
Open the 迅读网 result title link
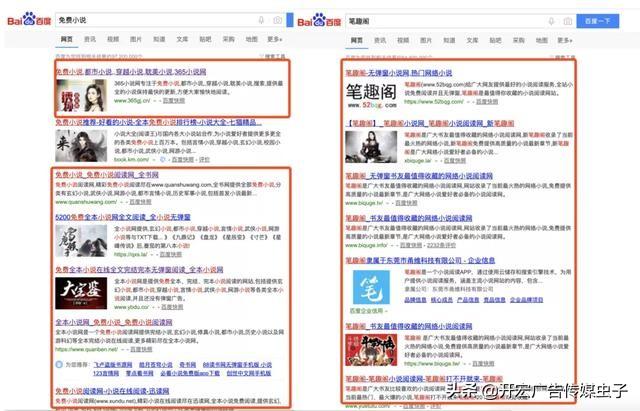[112, 391]
